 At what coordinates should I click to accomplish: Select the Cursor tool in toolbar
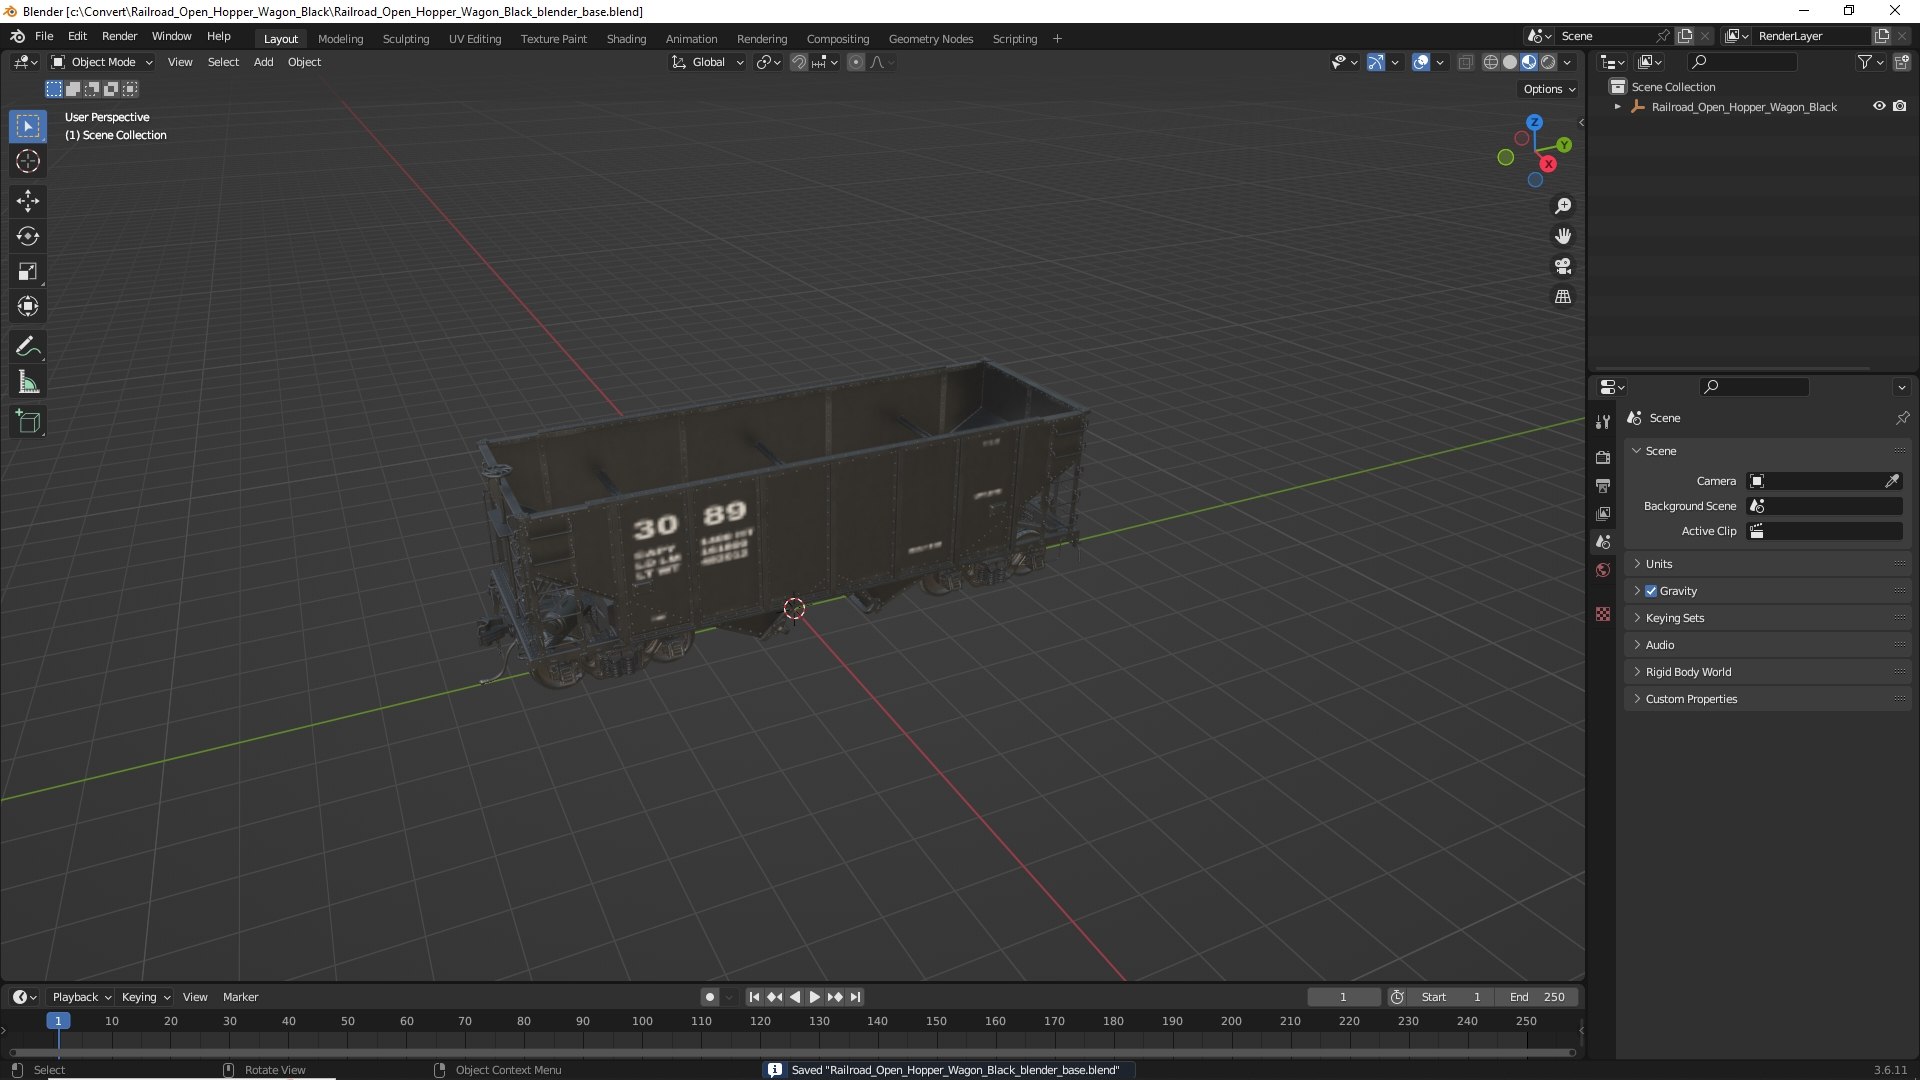point(28,161)
